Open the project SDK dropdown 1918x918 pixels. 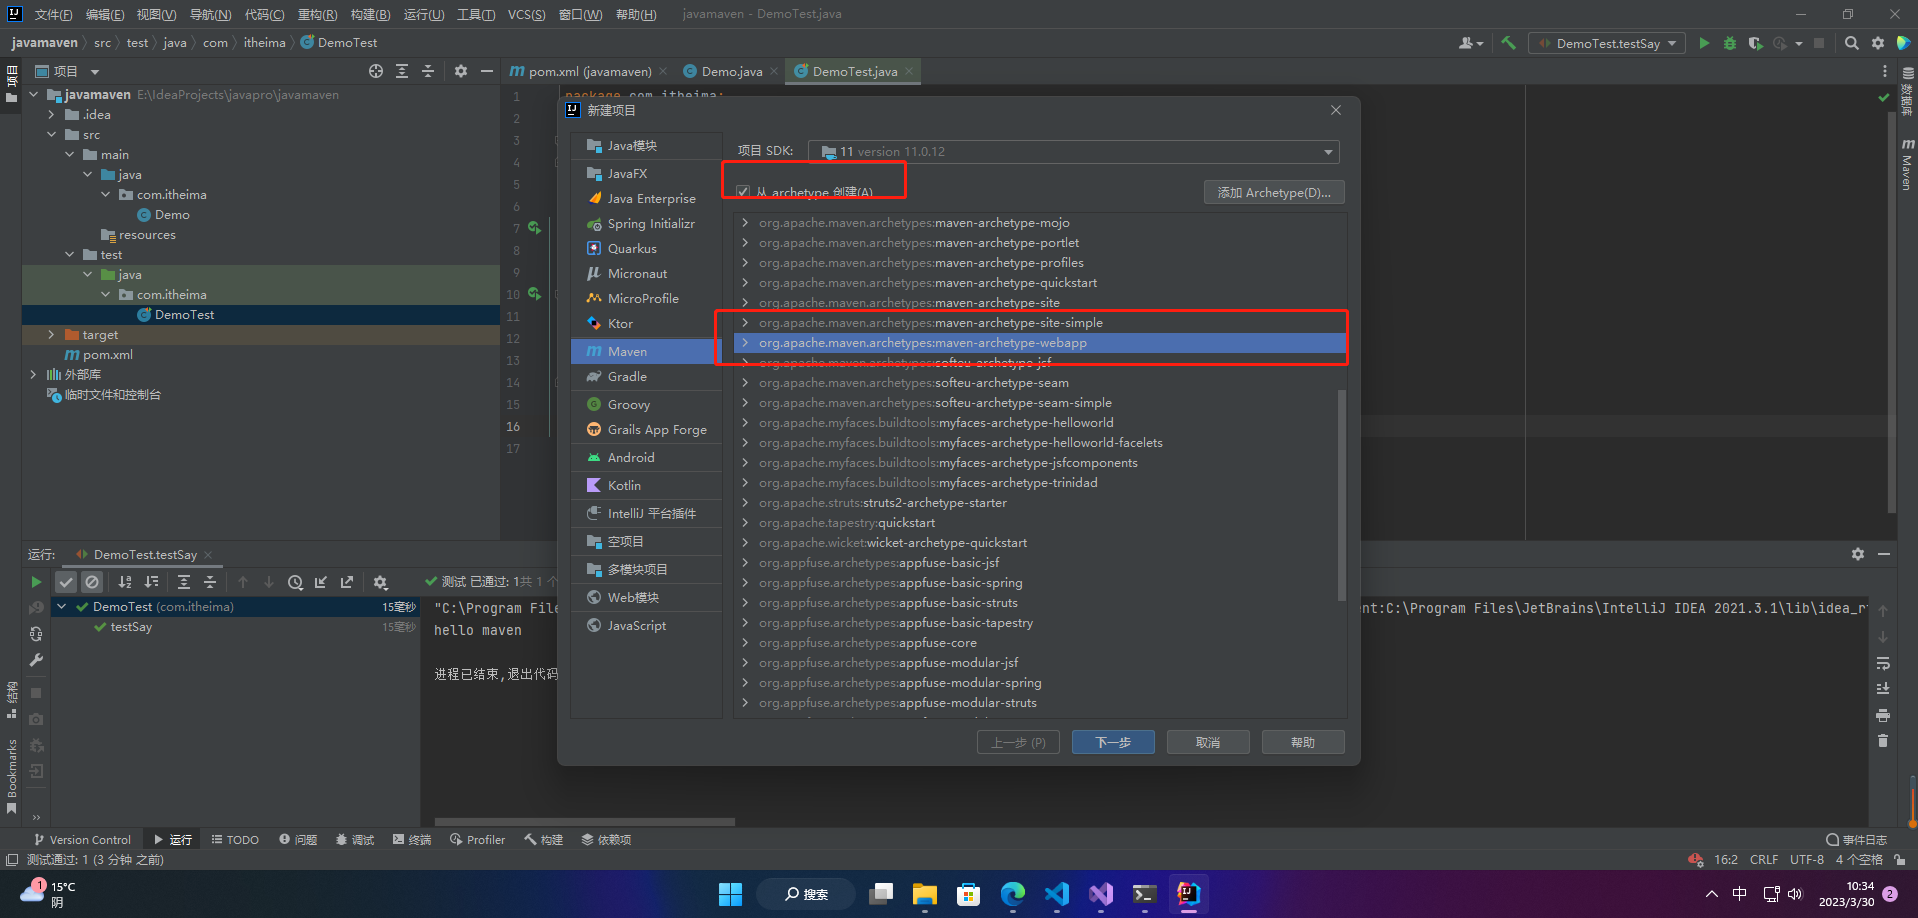[1073, 152]
